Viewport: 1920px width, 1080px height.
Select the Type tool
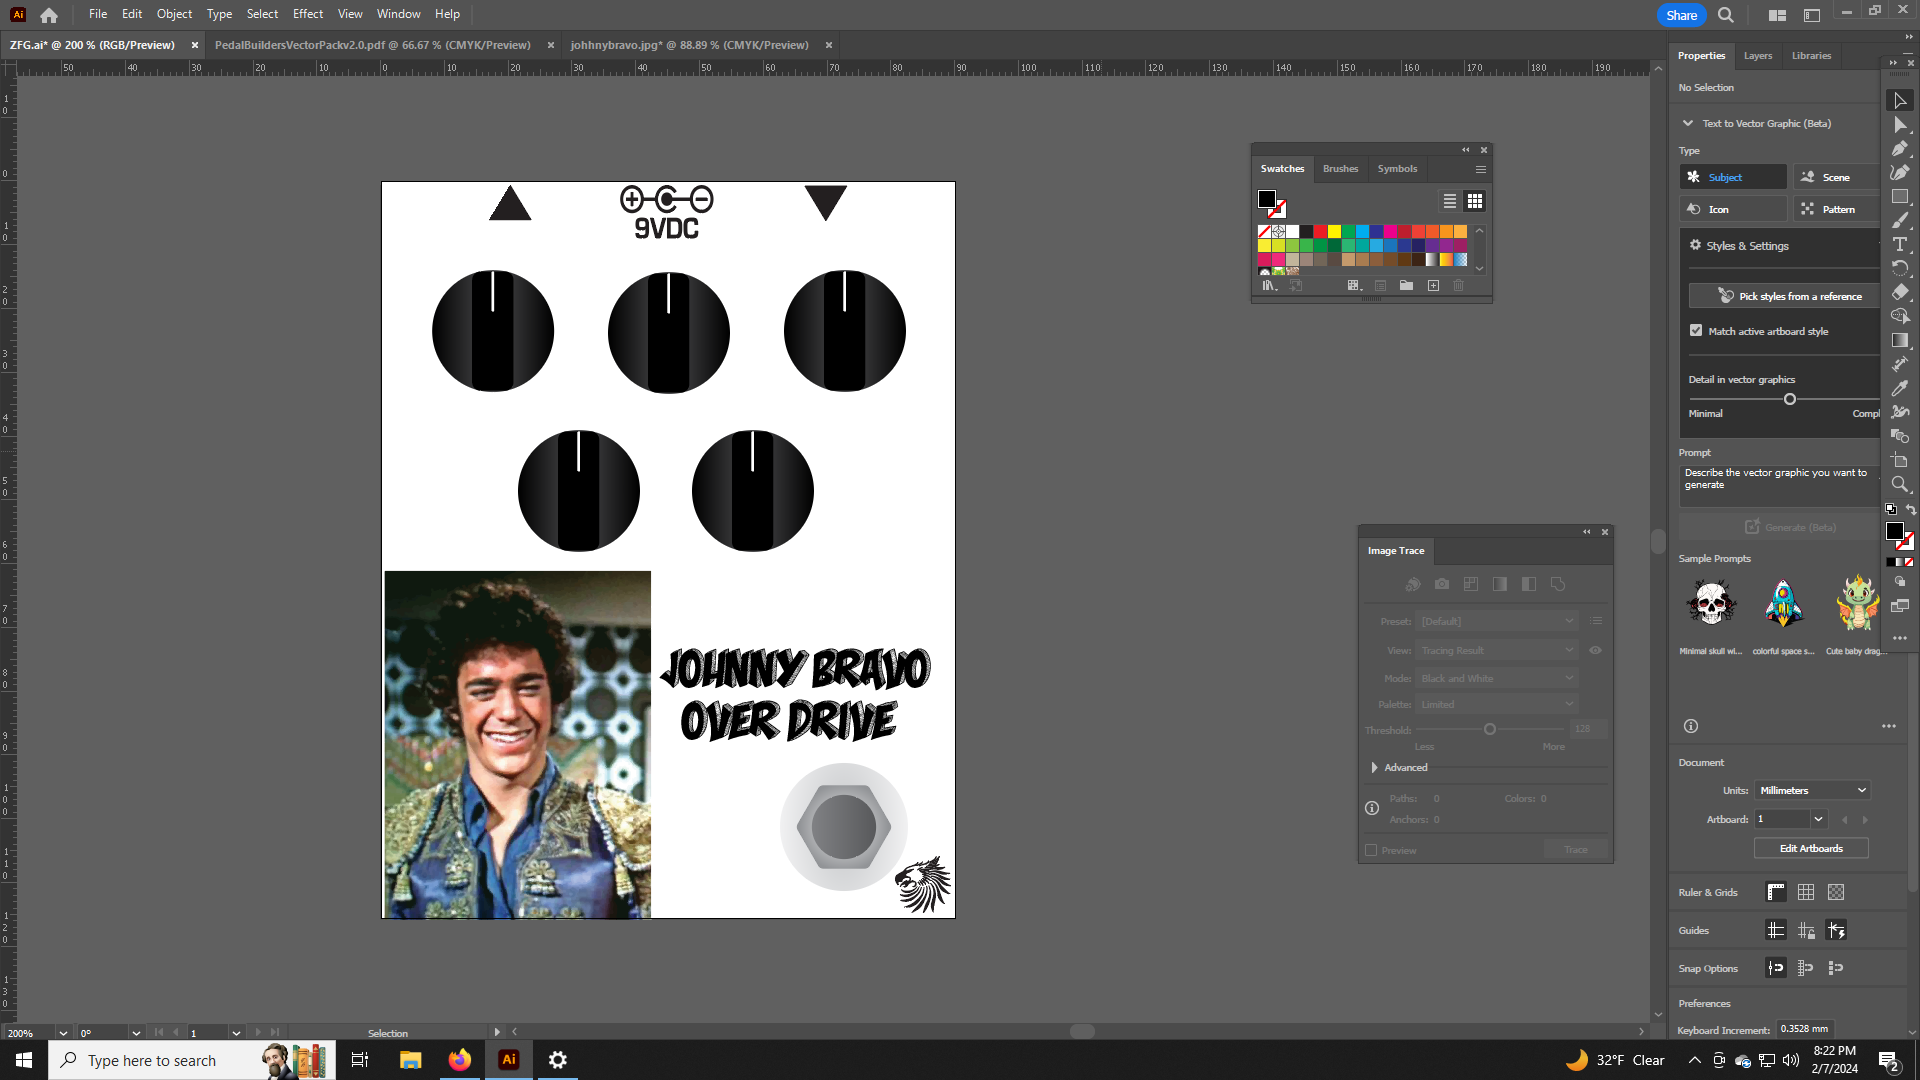[x=1900, y=245]
